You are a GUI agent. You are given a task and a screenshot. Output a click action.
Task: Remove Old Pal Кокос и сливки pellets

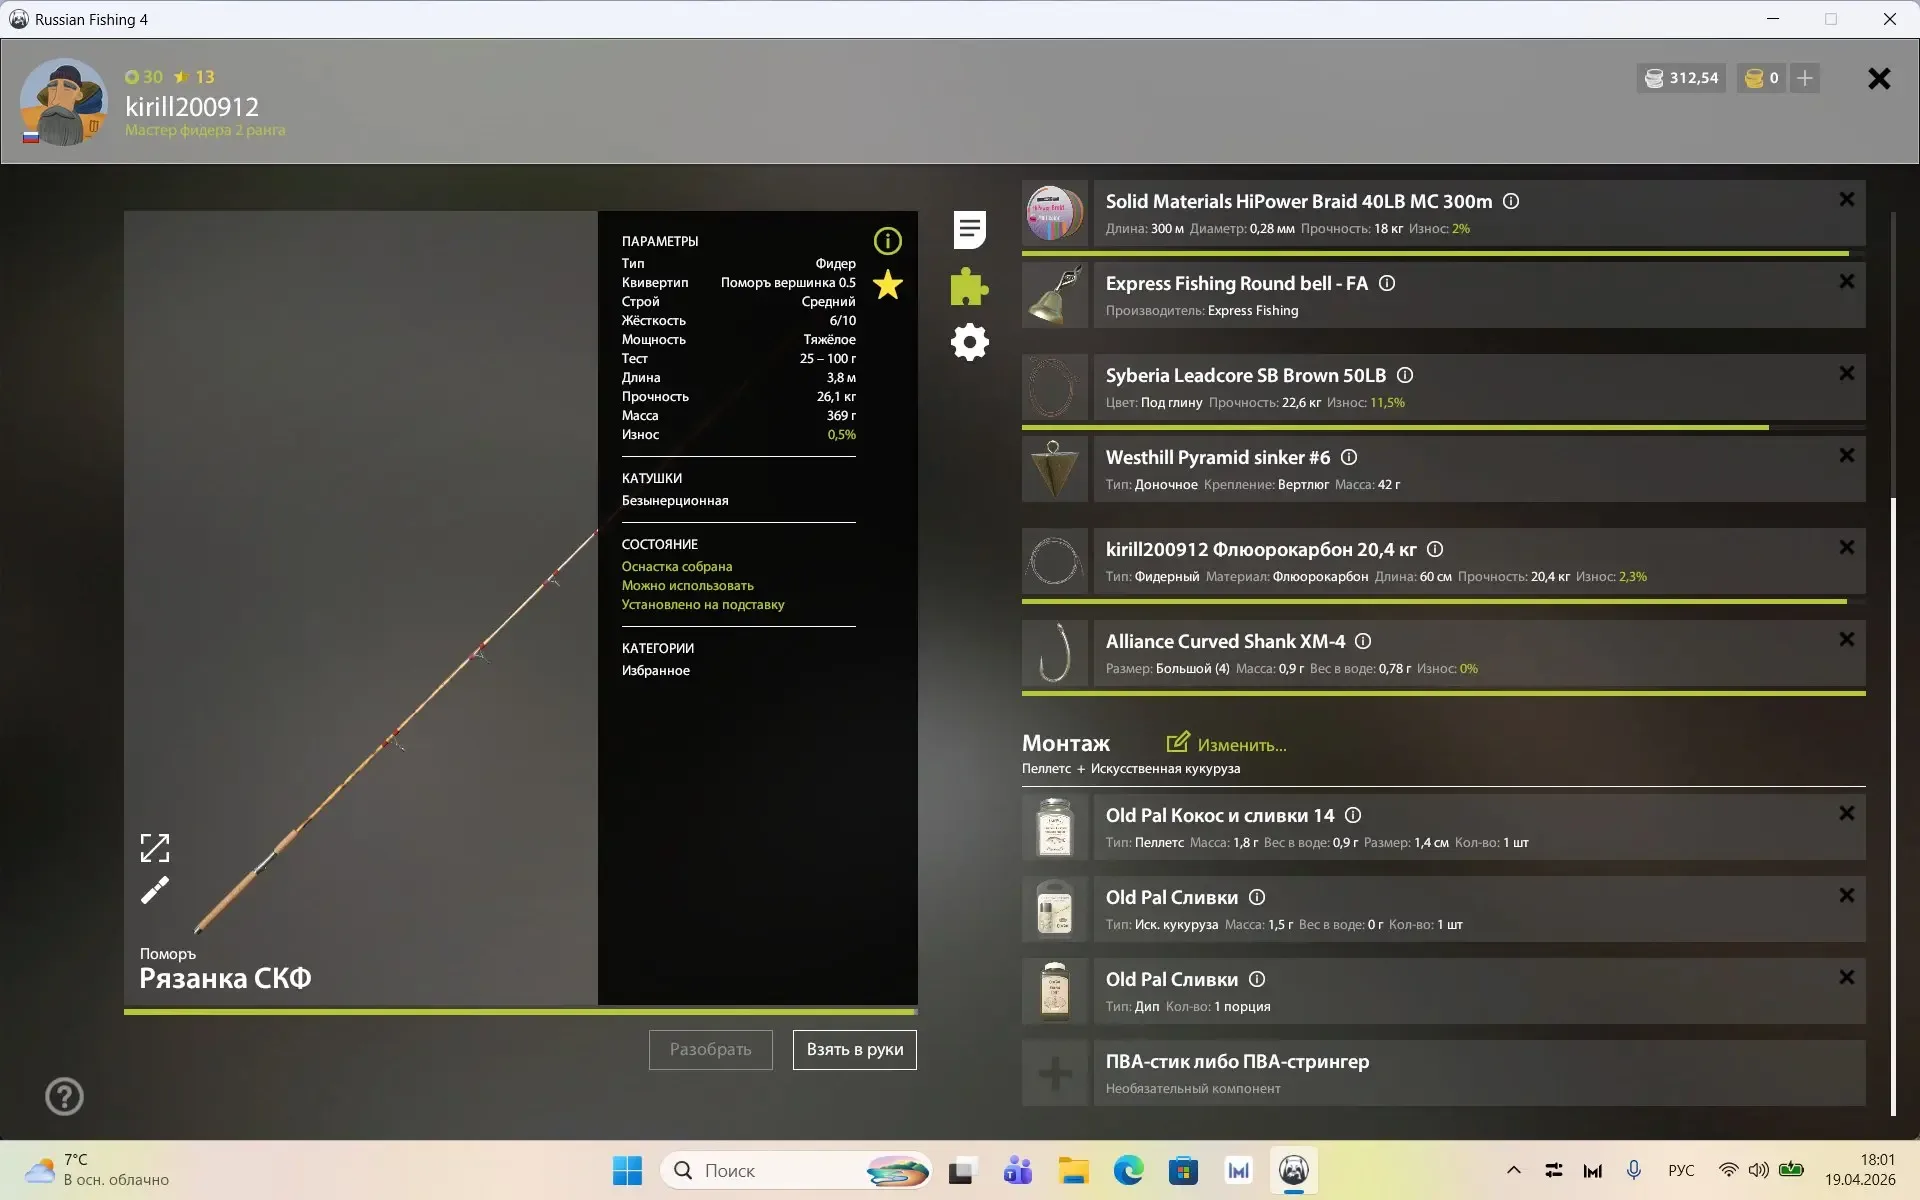(1846, 814)
